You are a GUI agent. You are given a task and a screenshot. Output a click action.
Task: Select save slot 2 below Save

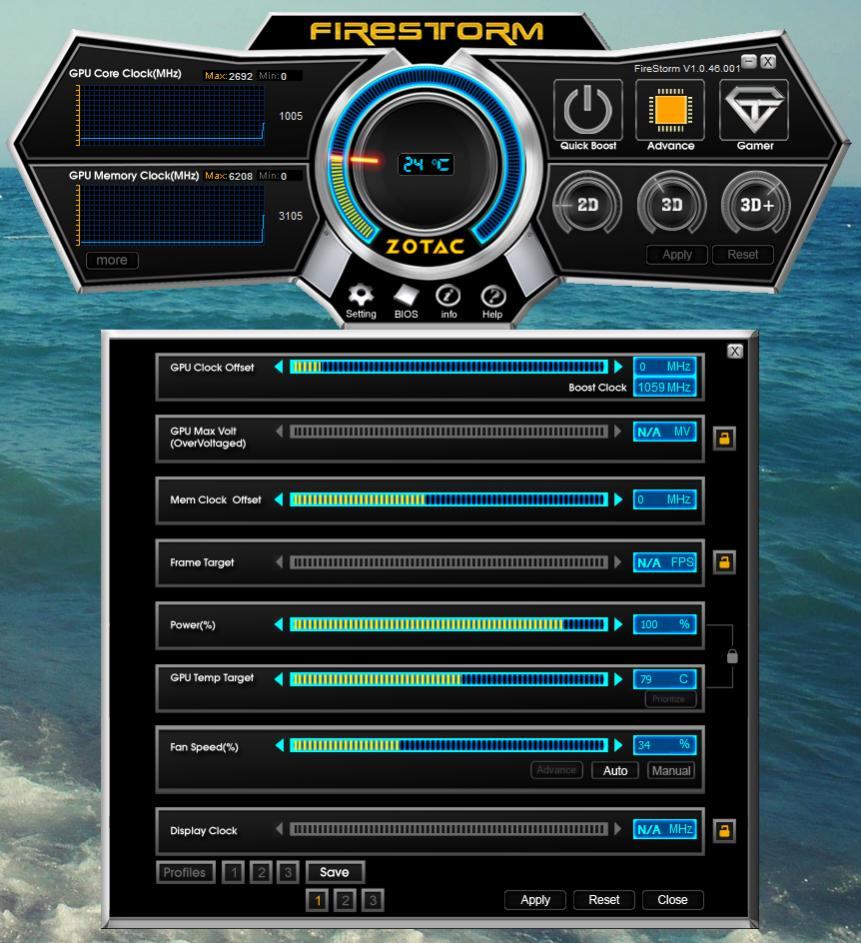pyautogui.click(x=345, y=900)
